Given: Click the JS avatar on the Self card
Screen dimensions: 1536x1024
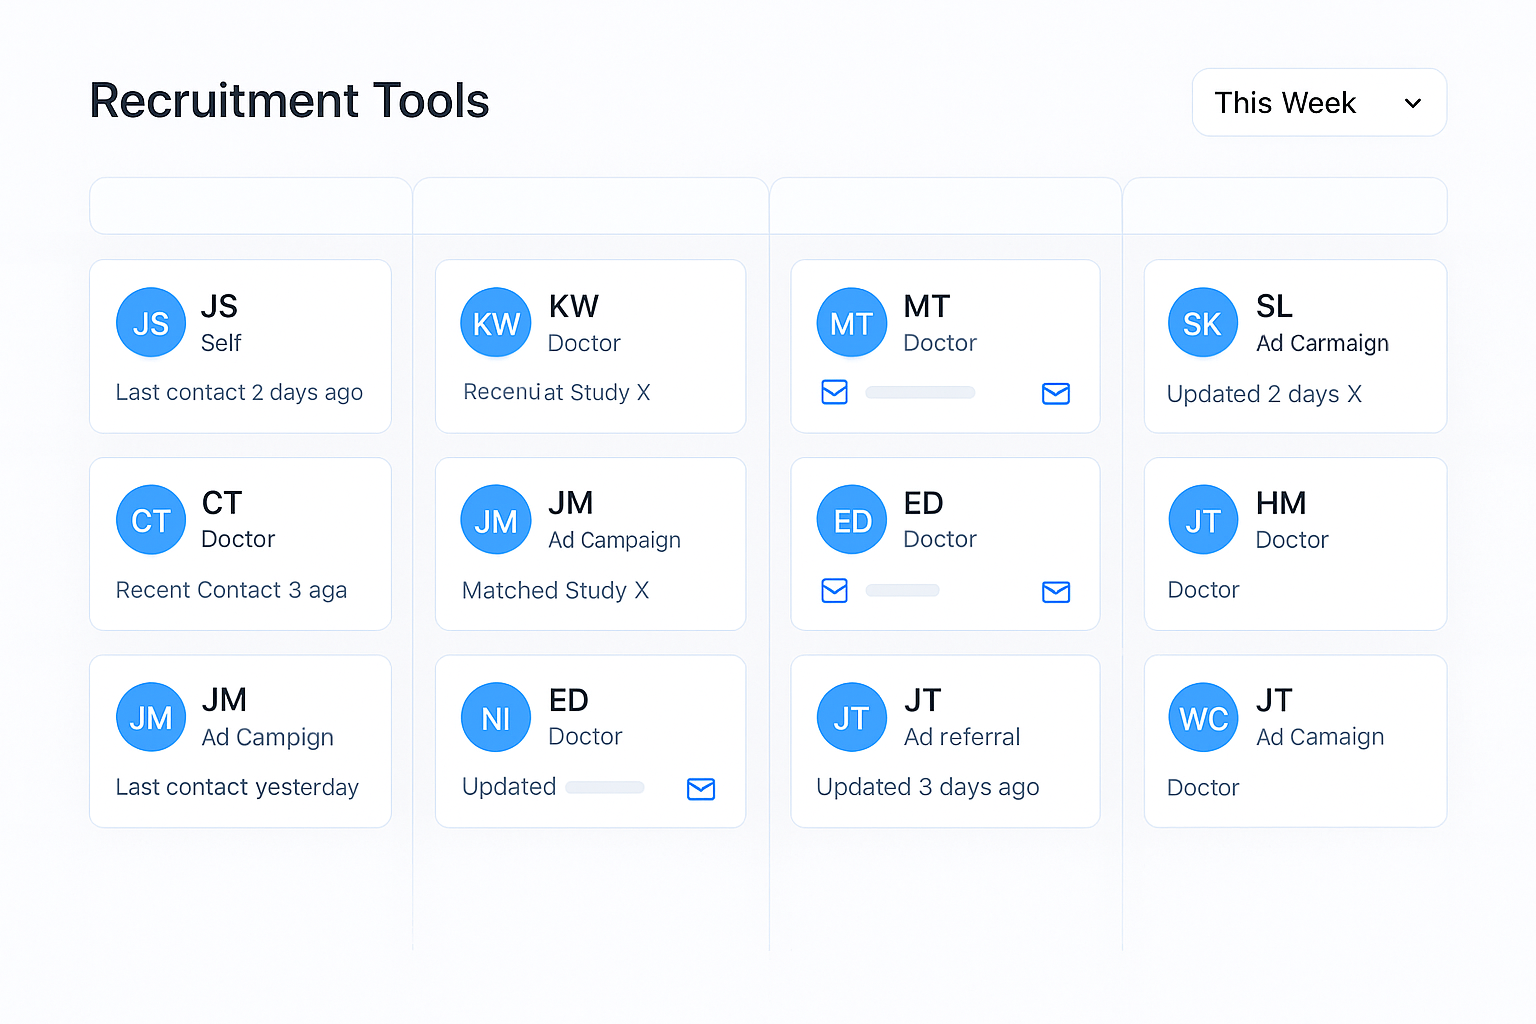Looking at the screenshot, I should point(151,323).
